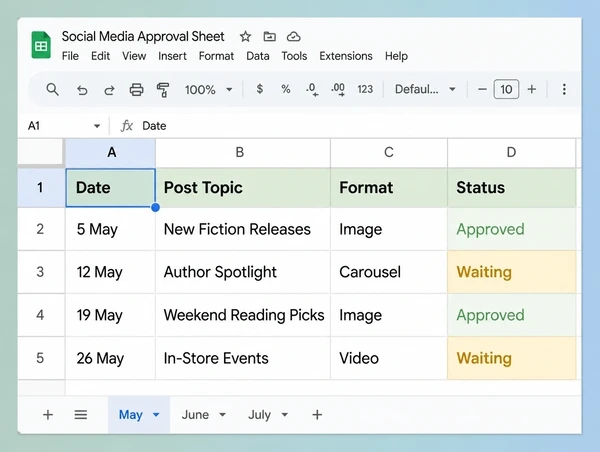The image size is (600, 452).
Task: Open the toolbar overflow three-dot menu
Action: [564, 89]
